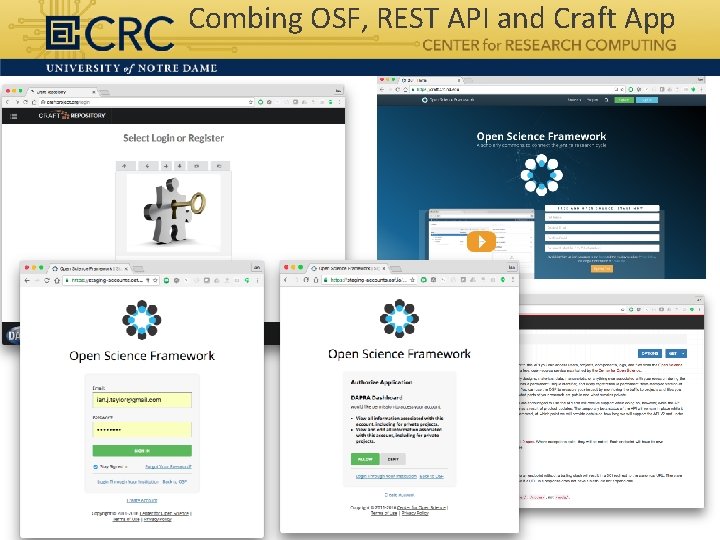
Task: Play the OSF intro video
Action: pos(481,242)
